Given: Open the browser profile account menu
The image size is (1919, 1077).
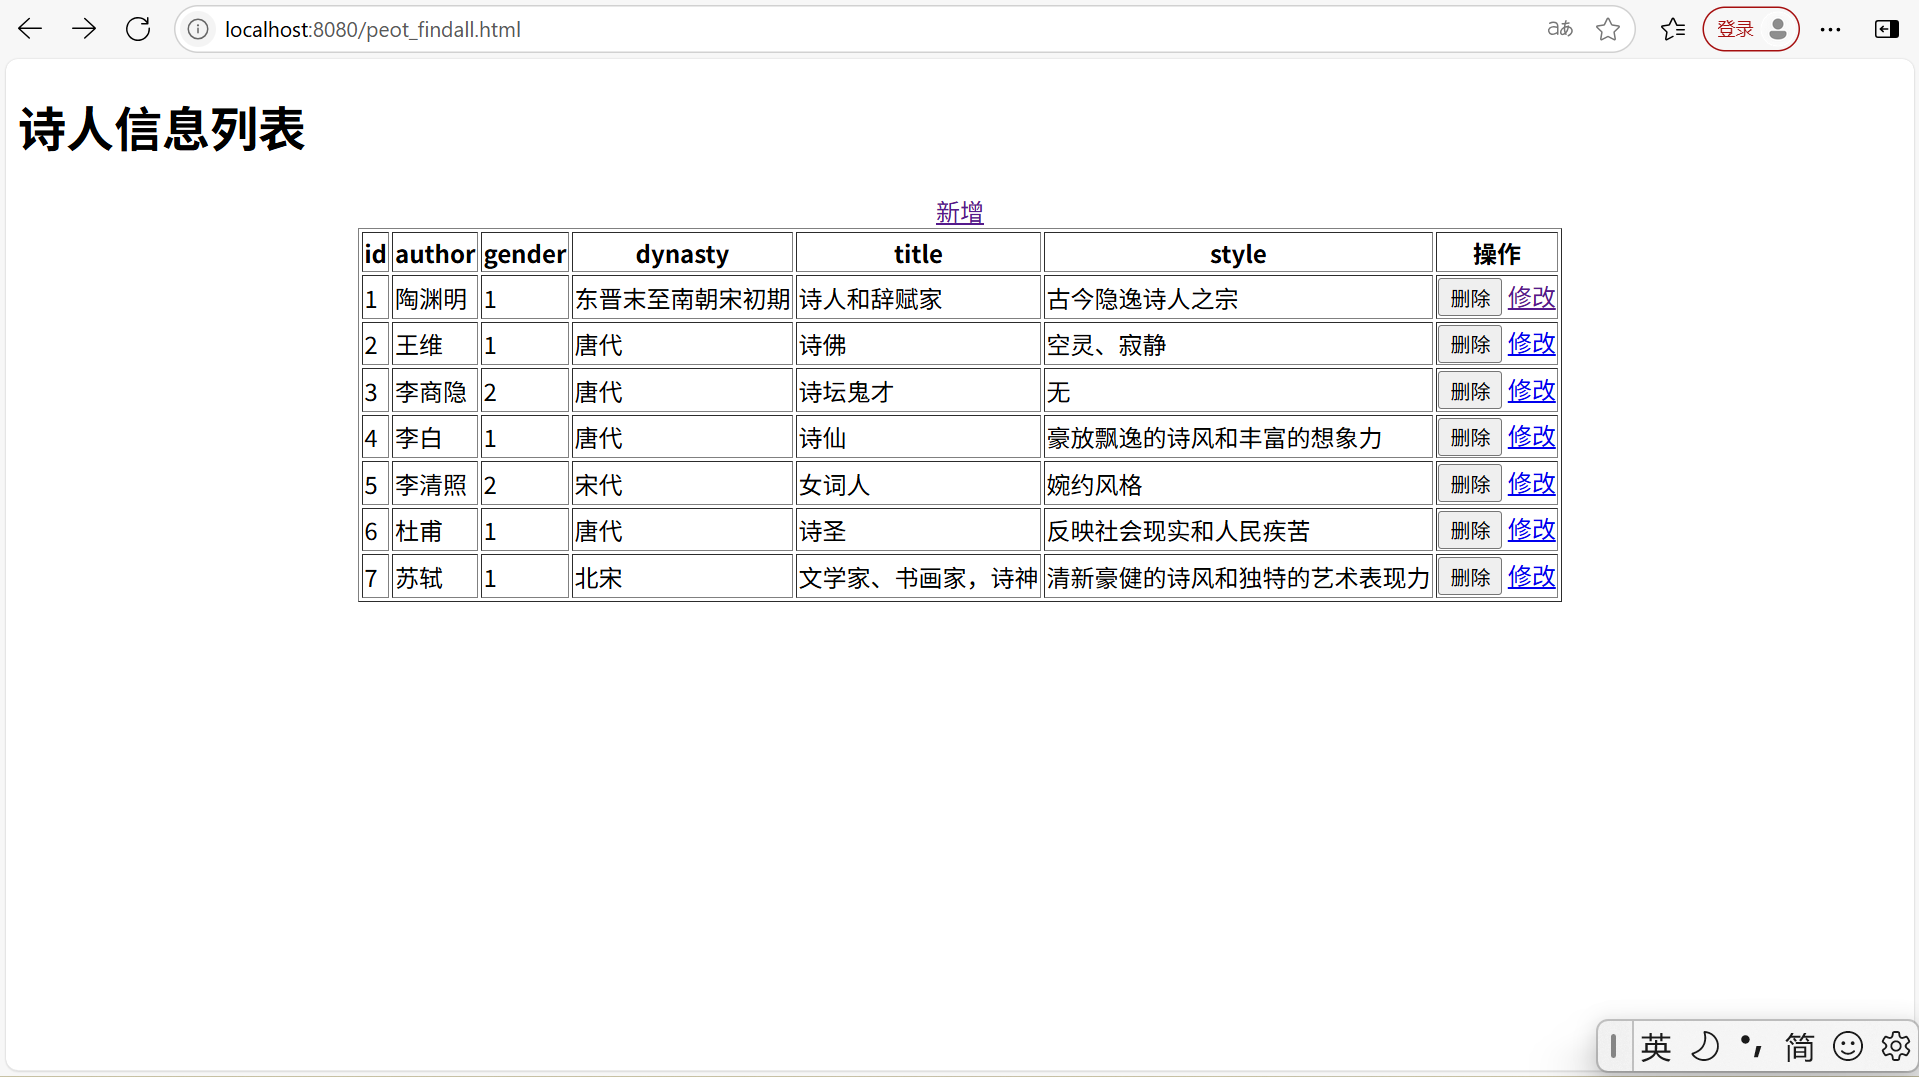Looking at the screenshot, I should (1777, 29).
